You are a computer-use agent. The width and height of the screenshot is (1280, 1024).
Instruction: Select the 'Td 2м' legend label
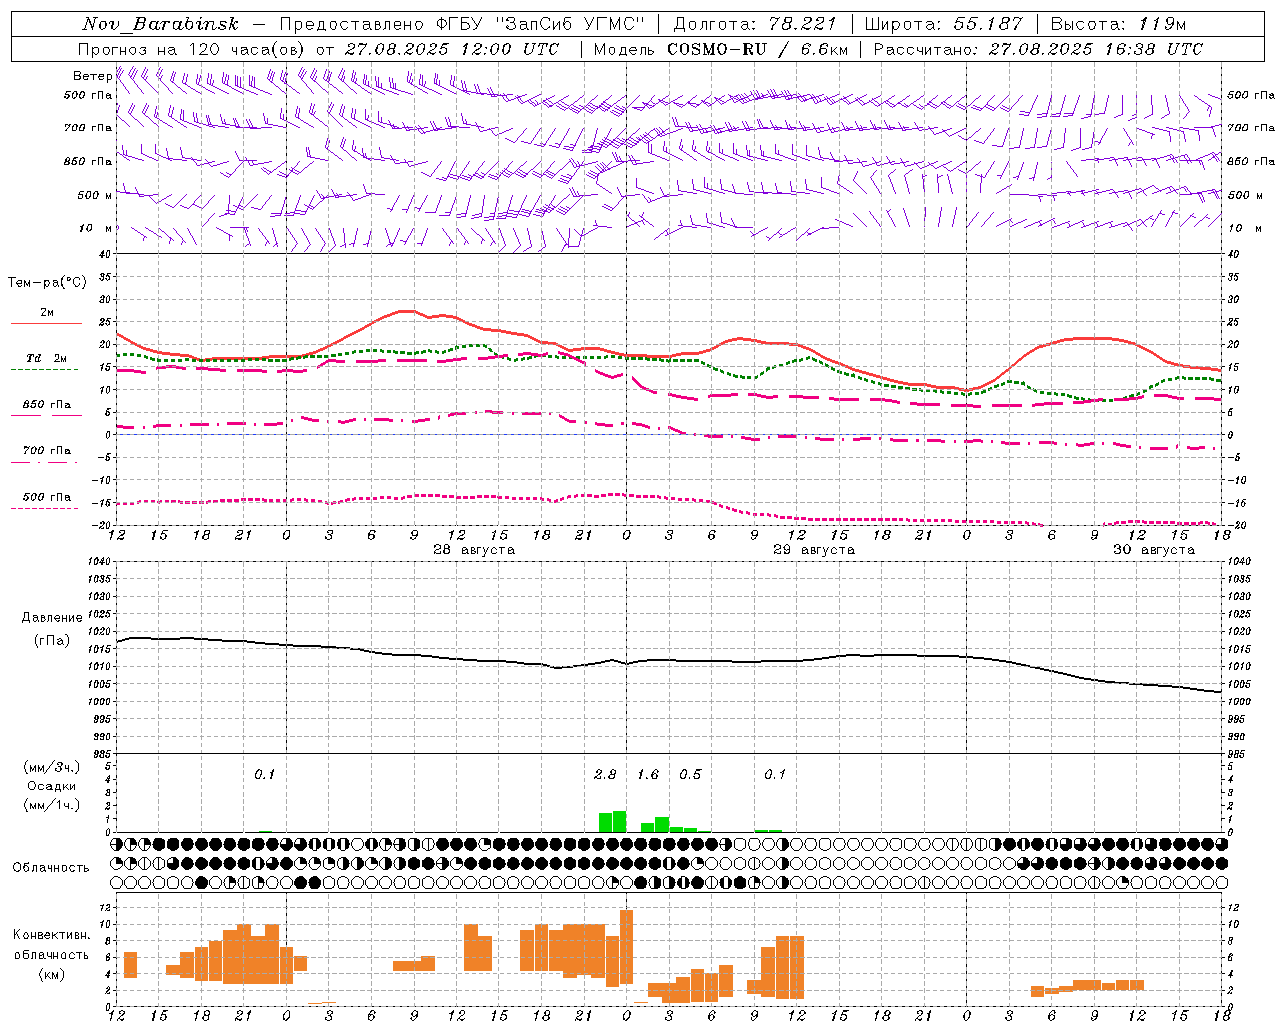(47, 358)
